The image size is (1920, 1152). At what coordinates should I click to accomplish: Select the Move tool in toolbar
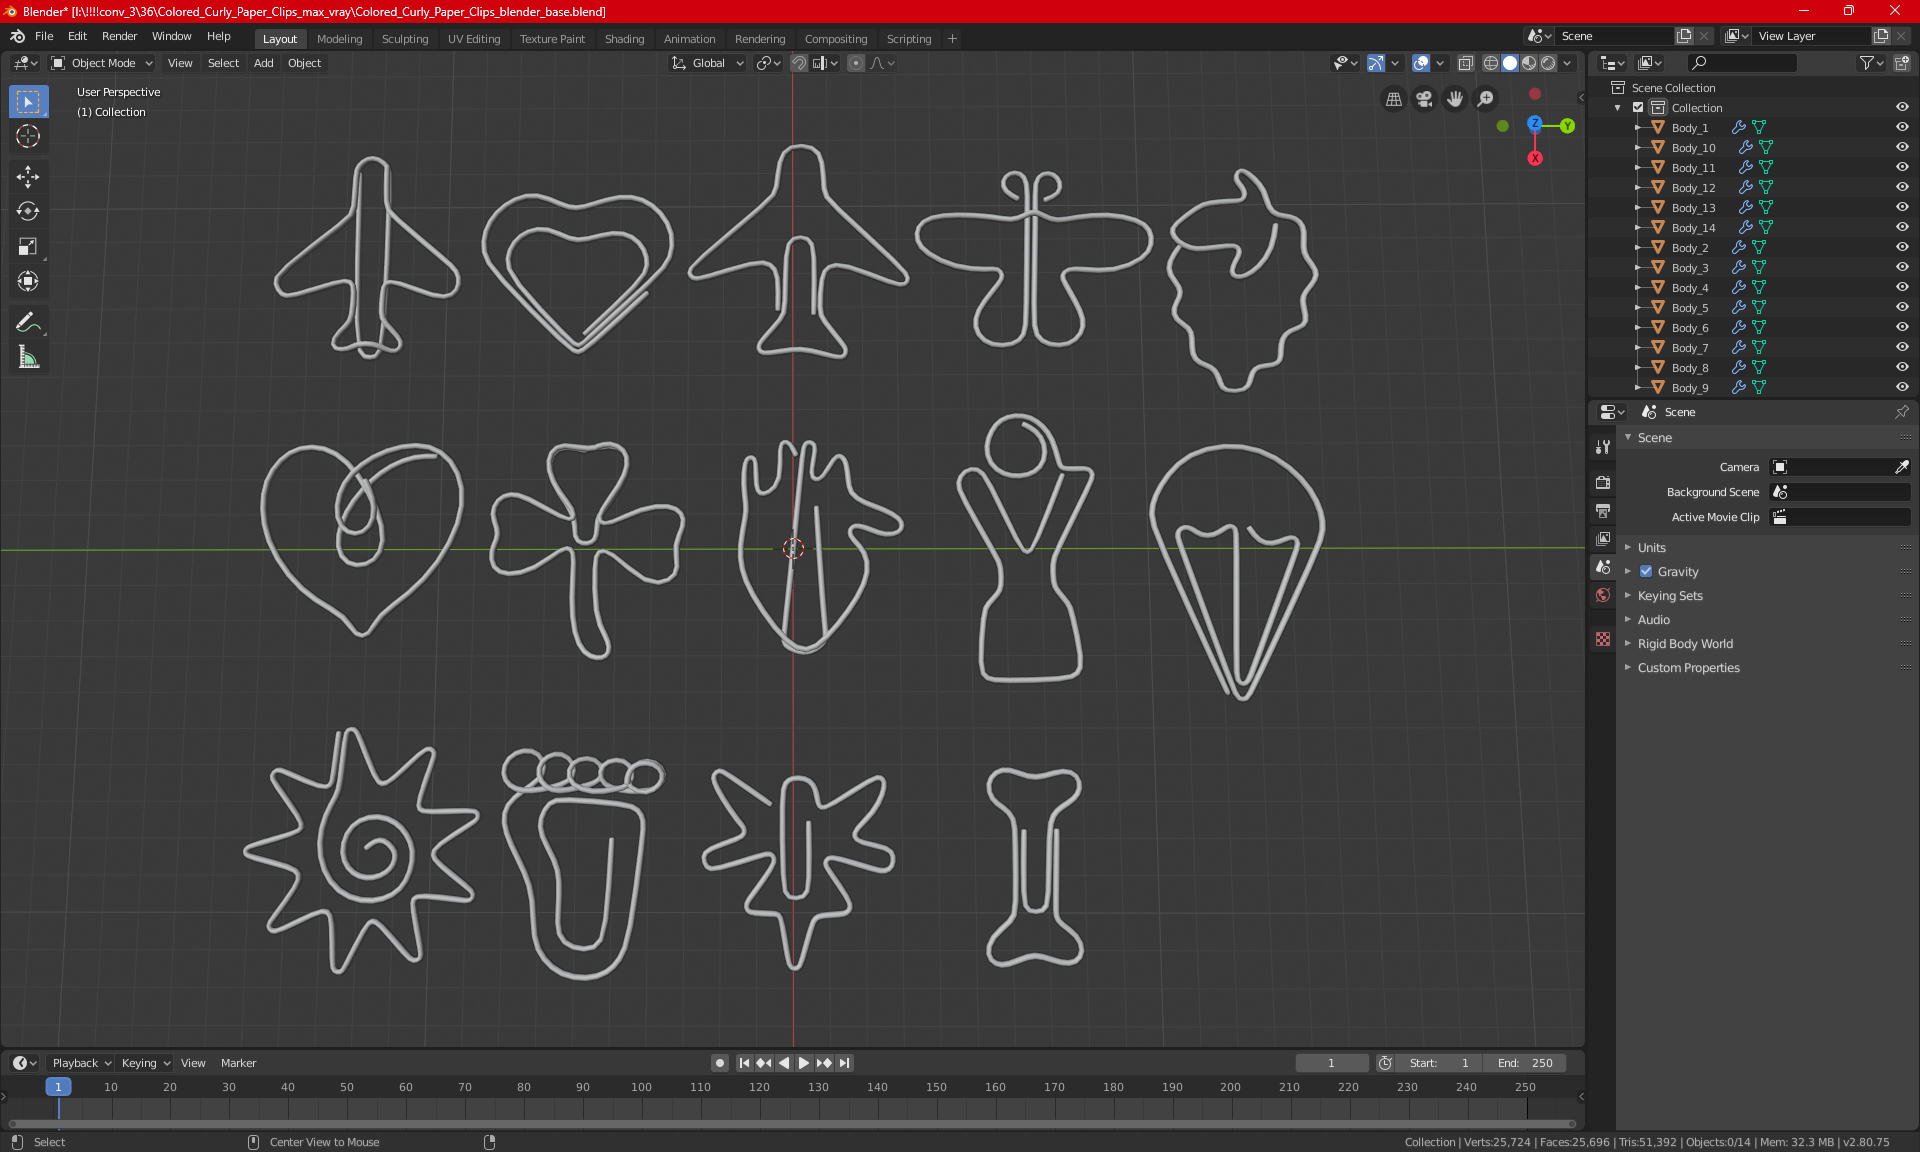(28, 177)
